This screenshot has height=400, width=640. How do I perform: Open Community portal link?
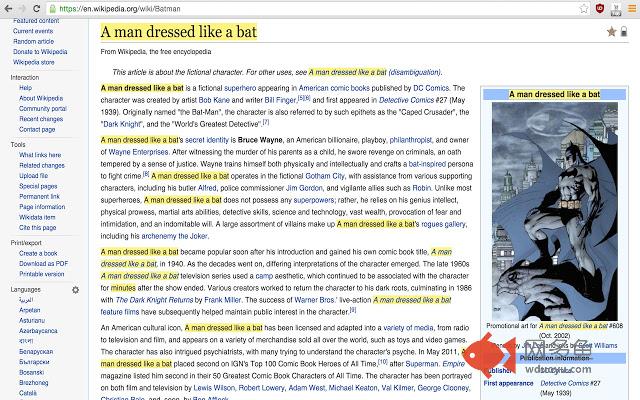(x=43, y=109)
